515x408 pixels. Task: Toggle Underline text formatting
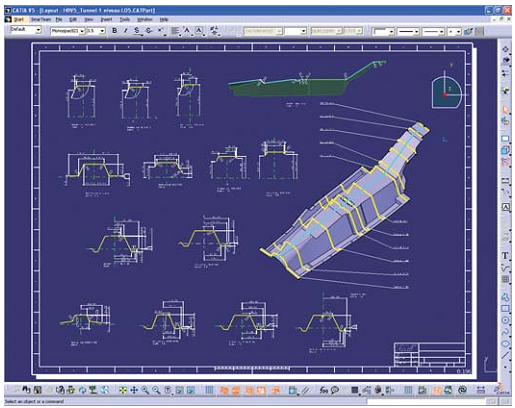[137, 31]
